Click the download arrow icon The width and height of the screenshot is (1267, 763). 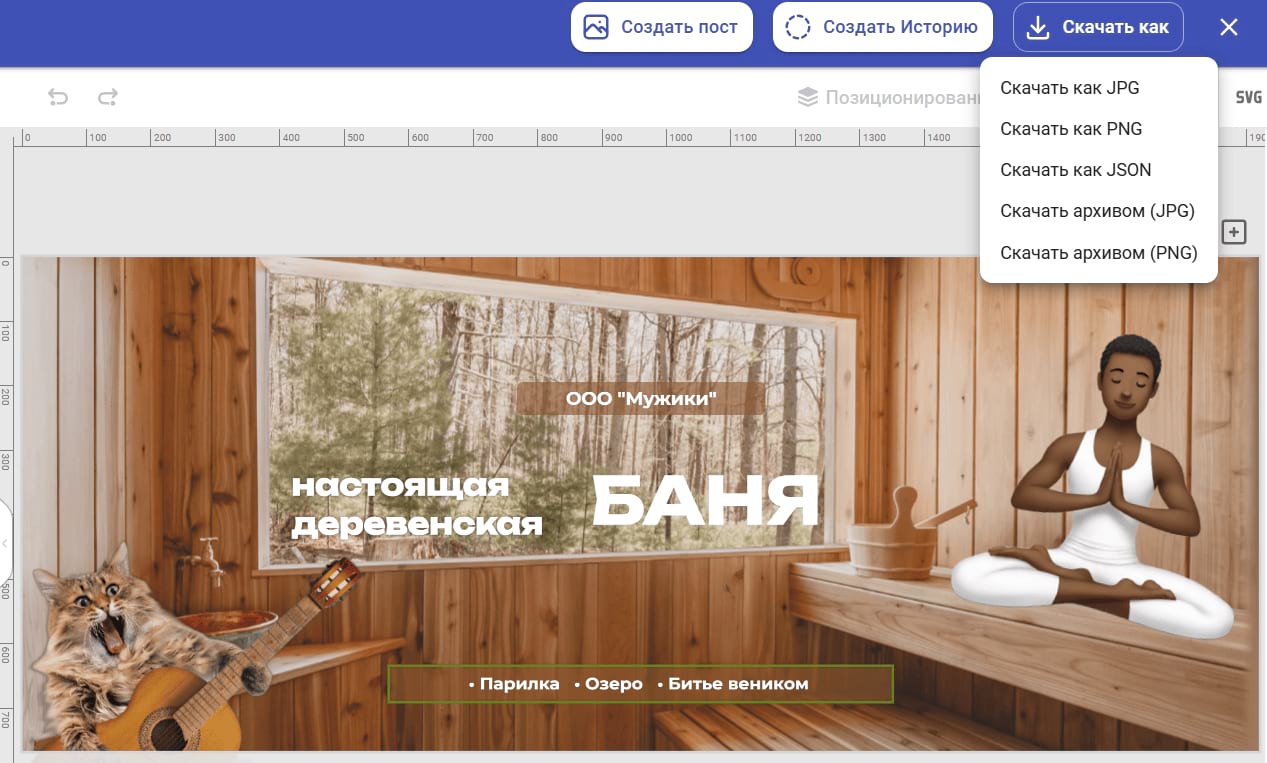(x=1038, y=27)
